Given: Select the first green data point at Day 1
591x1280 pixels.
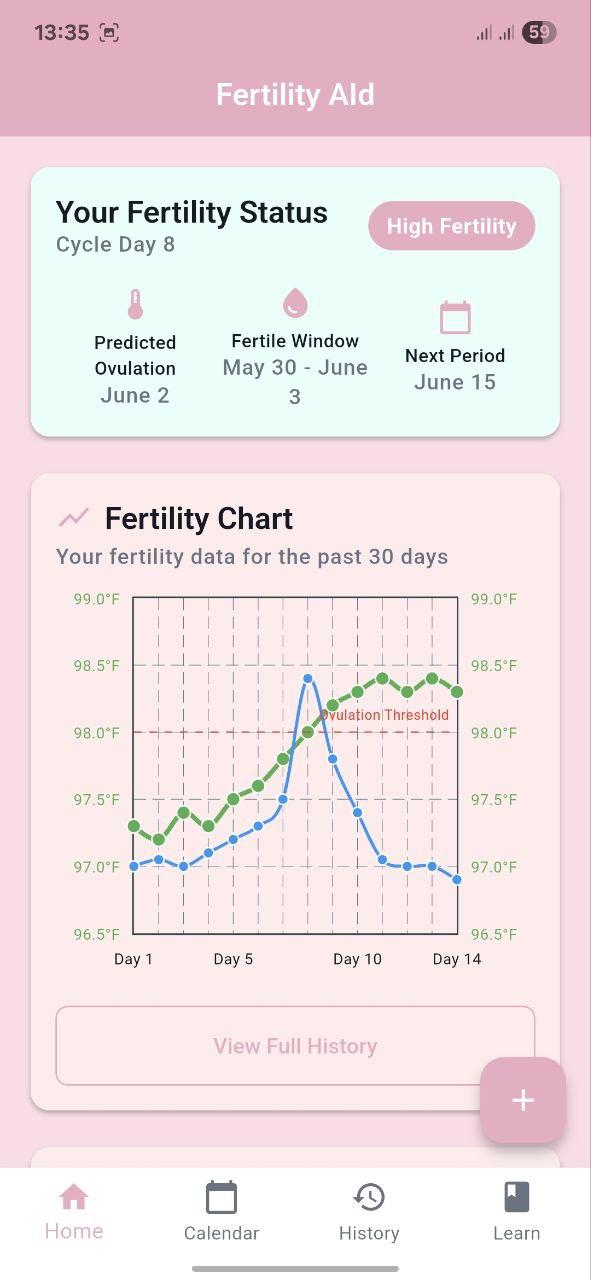Looking at the screenshot, I should point(134,826).
